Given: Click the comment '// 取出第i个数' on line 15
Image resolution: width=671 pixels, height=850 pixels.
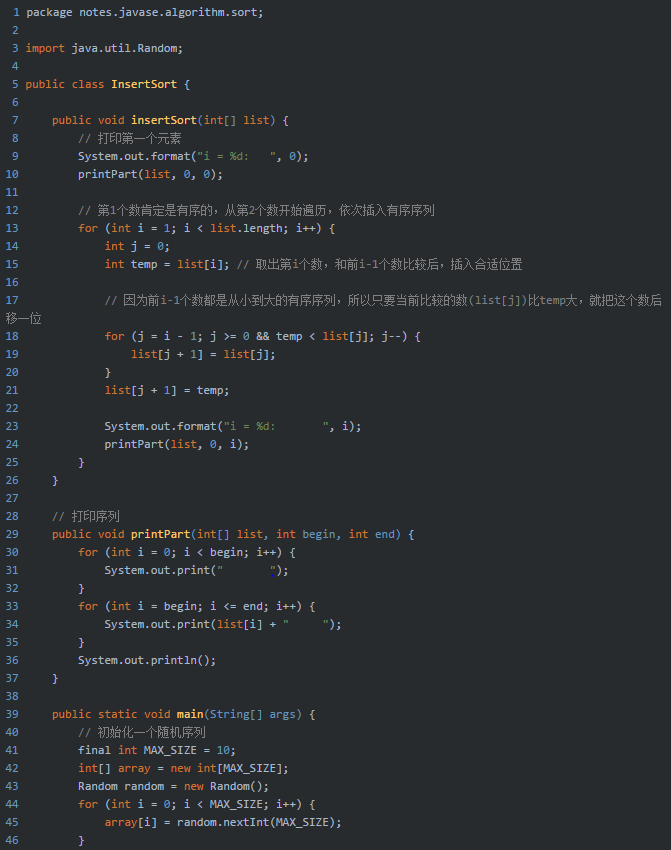Looking at the screenshot, I should click(x=379, y=264).
